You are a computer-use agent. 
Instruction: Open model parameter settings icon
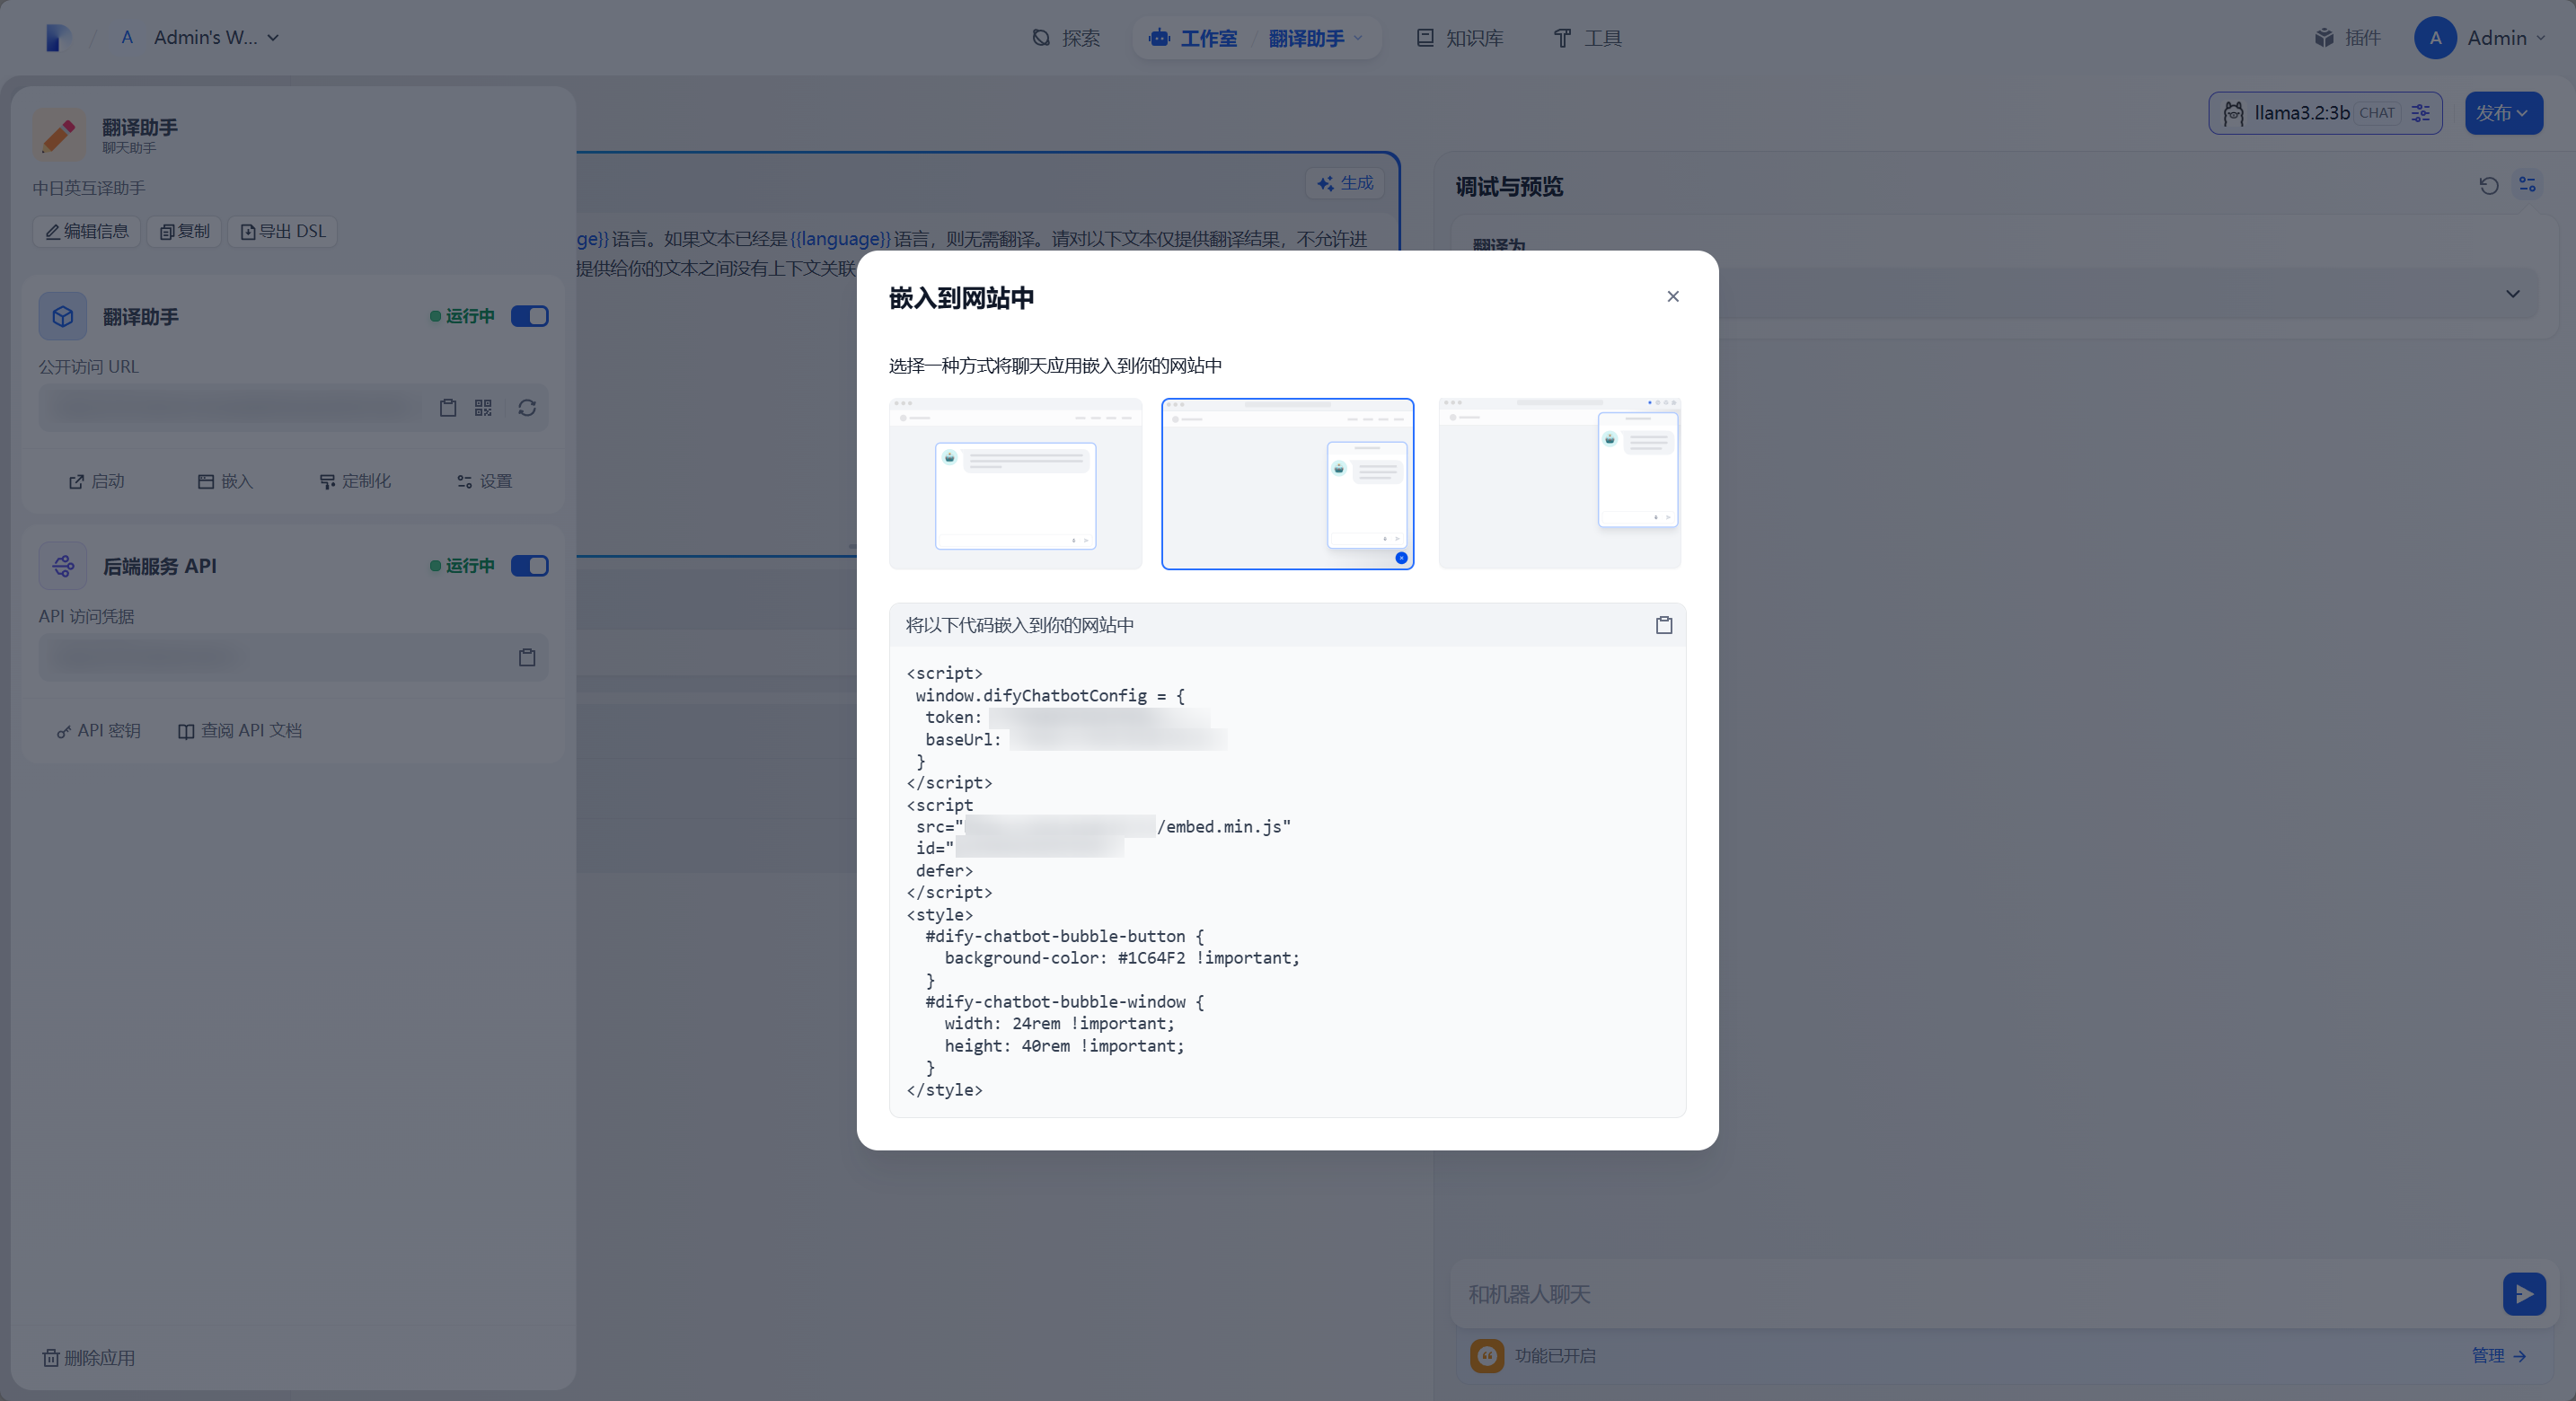click(x=2420, y=113)
